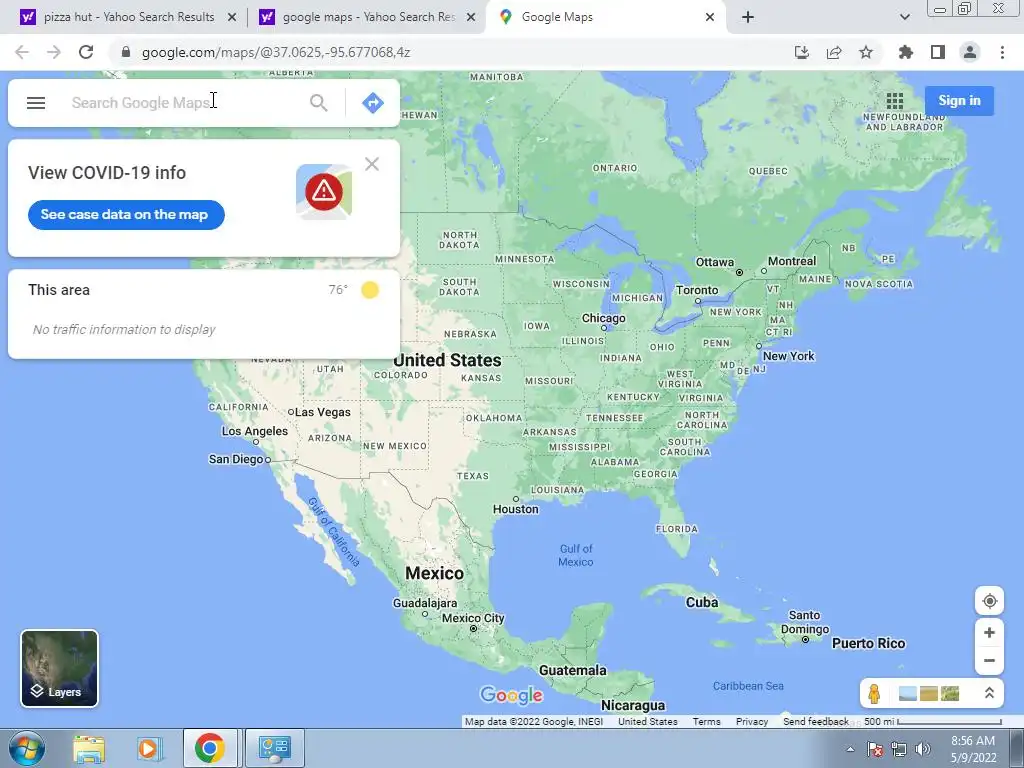Open File Explorer from taskbar
This screenshot has height=768, width=1024.
(x=89, y=749)
